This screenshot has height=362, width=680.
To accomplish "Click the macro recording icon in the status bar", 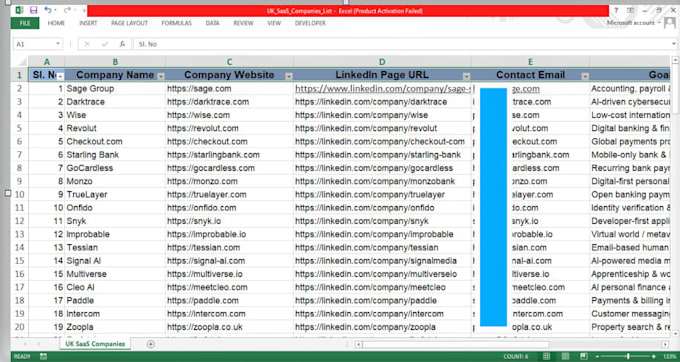I will (43, 356).
